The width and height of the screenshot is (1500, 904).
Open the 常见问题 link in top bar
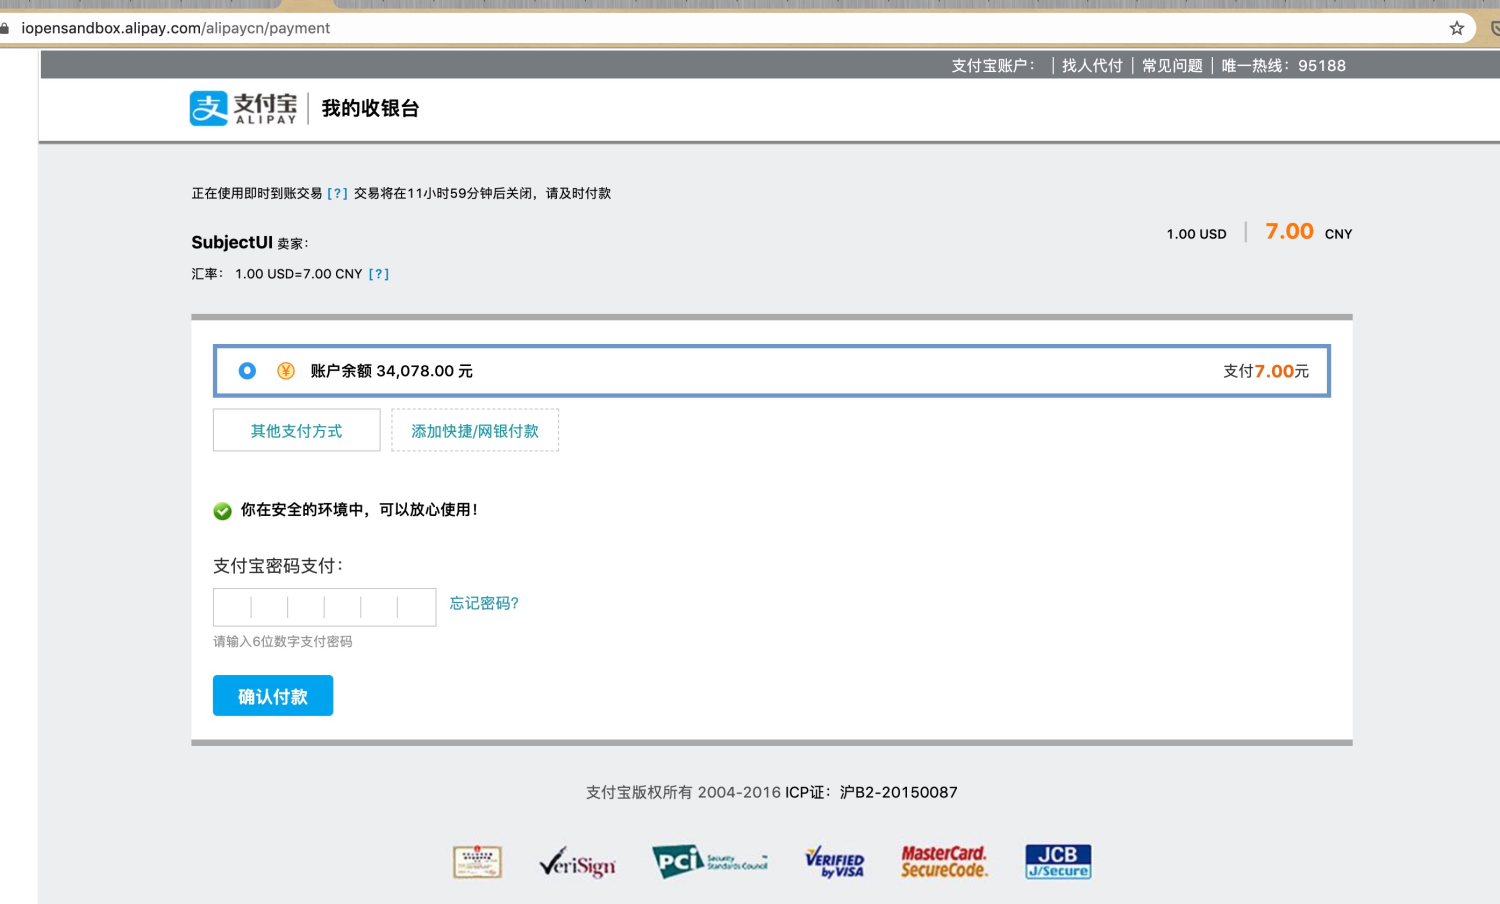pos(1172,66)
